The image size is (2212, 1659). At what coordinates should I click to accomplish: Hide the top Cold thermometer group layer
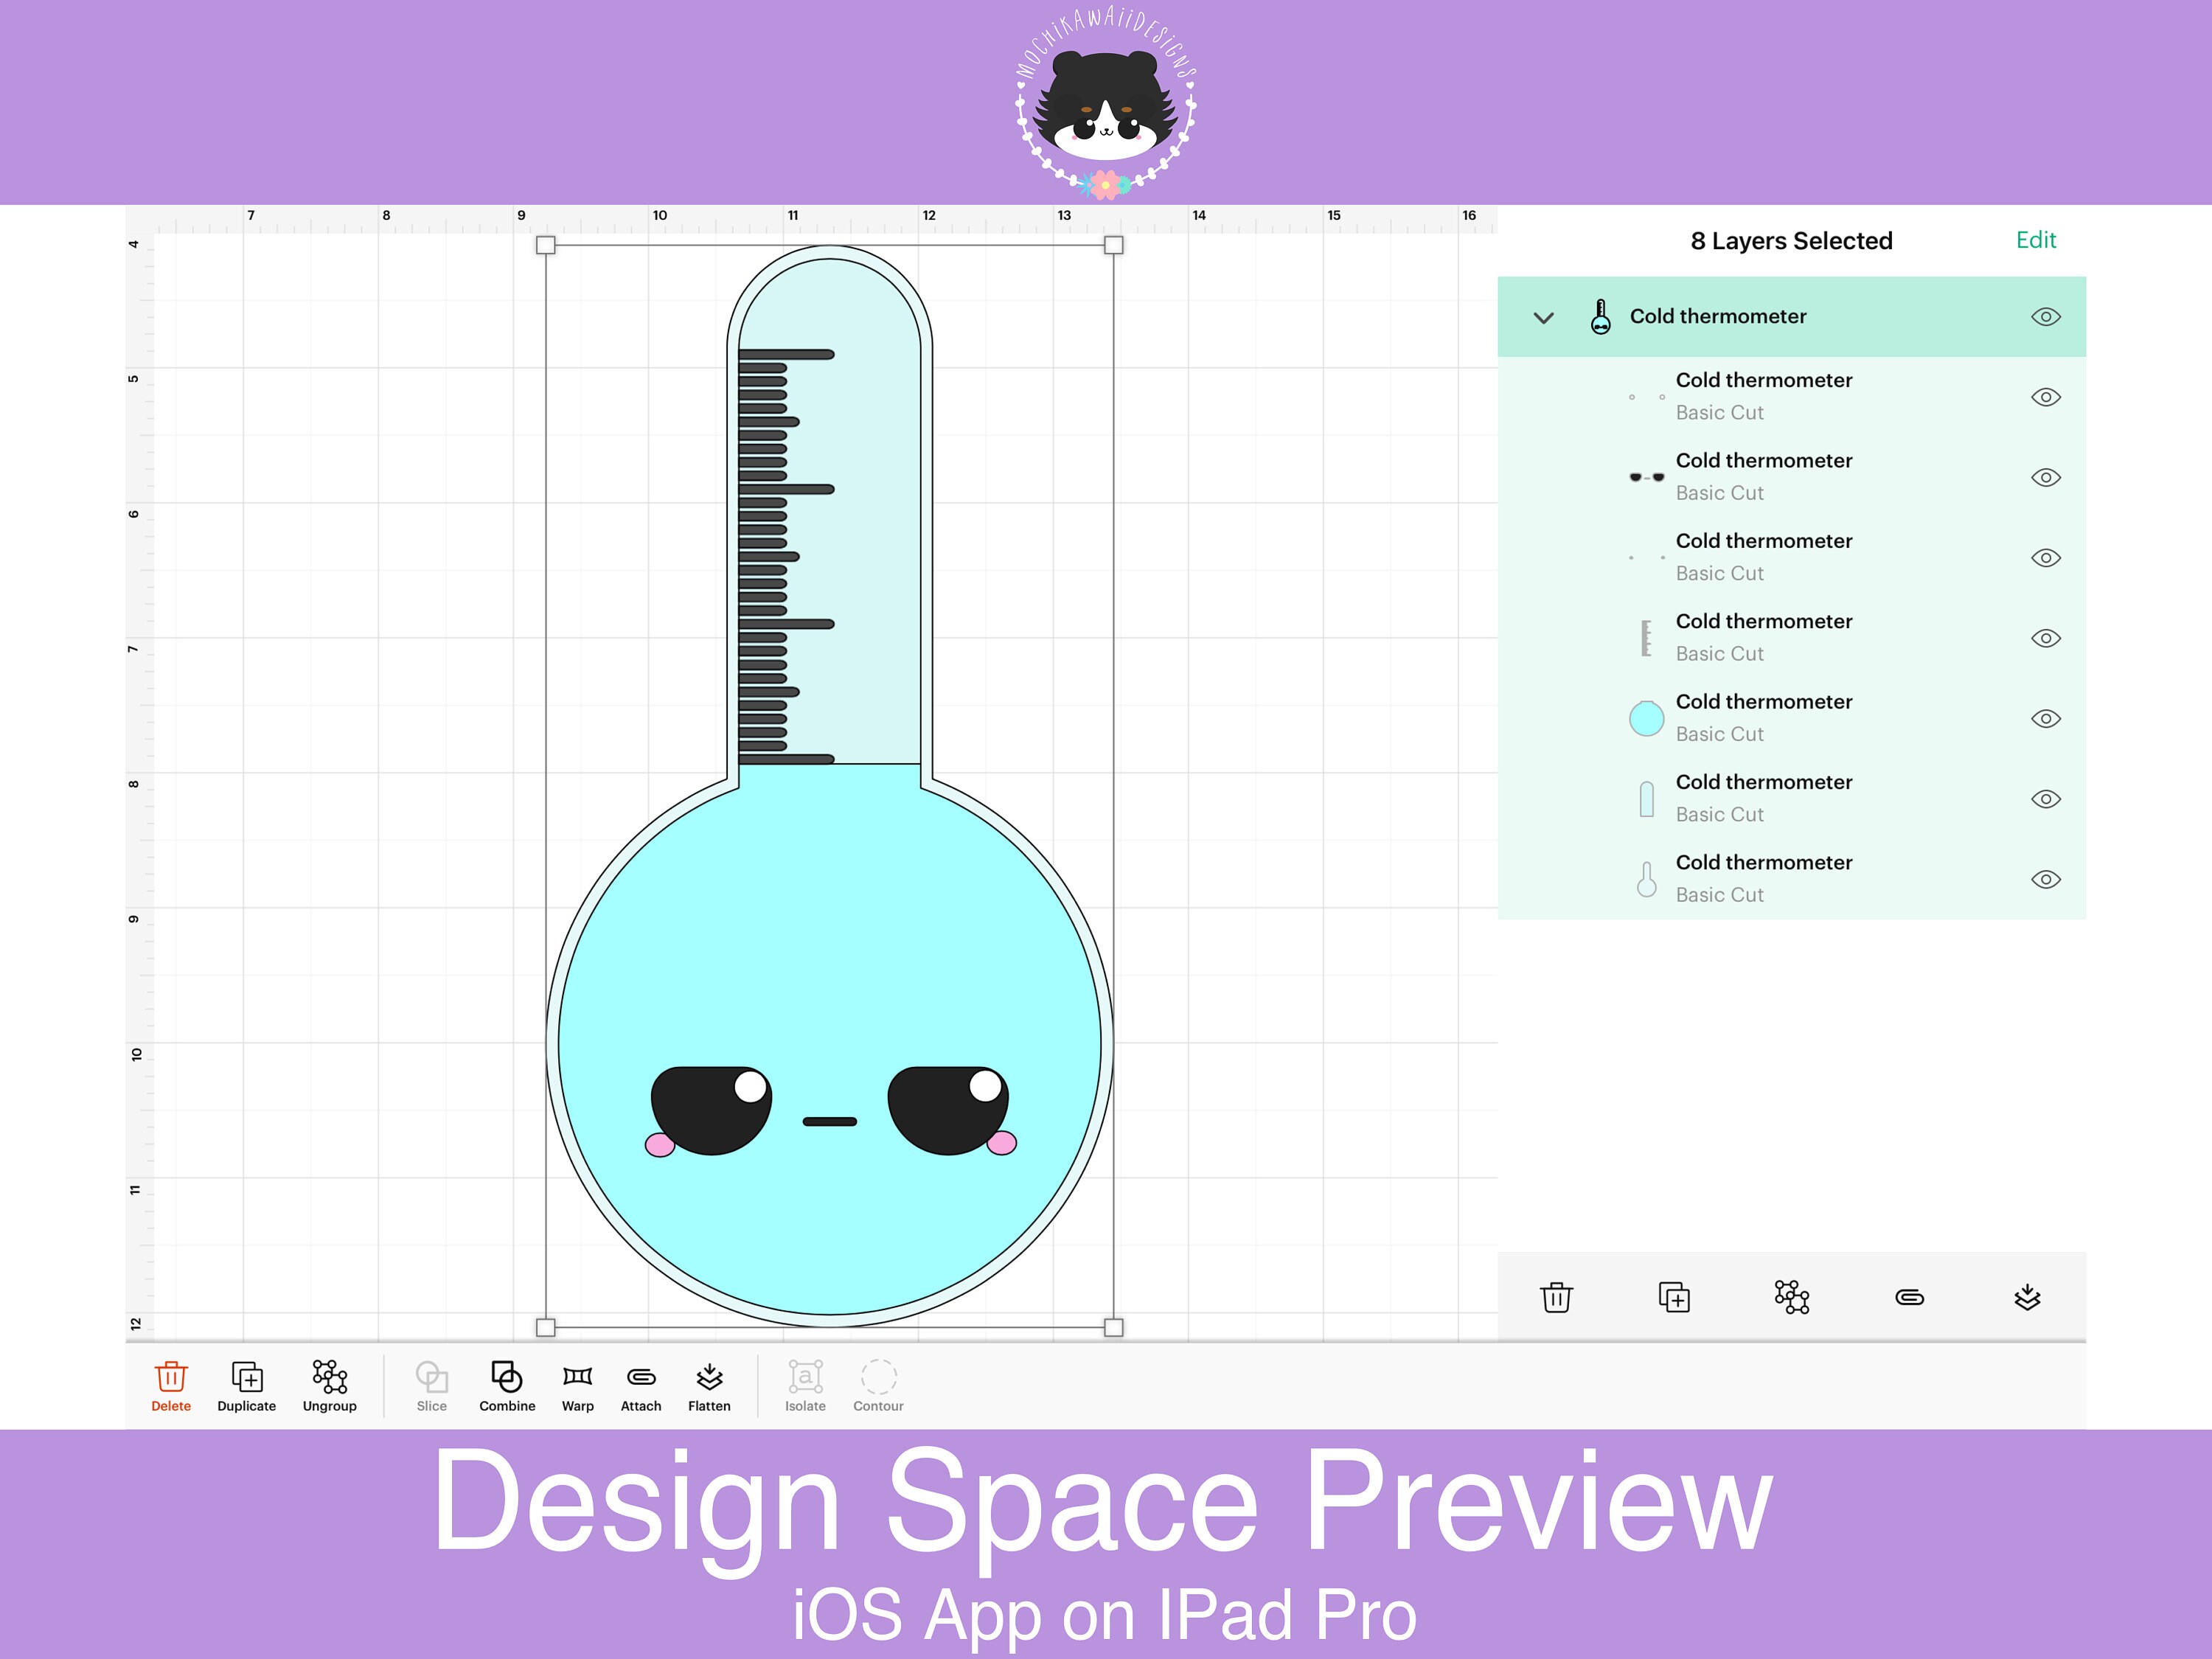point(2045,316)
